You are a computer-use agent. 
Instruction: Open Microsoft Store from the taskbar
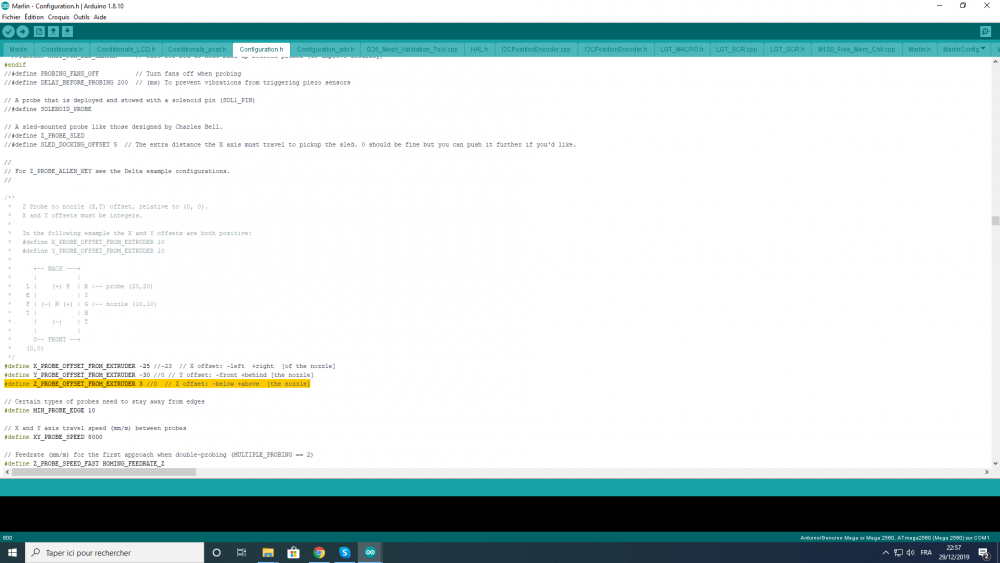[293, 553]
